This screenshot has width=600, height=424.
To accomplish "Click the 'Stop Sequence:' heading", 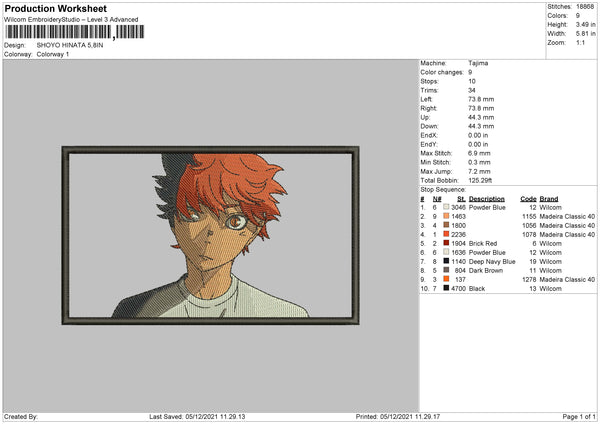I will (x=443, y=189).
